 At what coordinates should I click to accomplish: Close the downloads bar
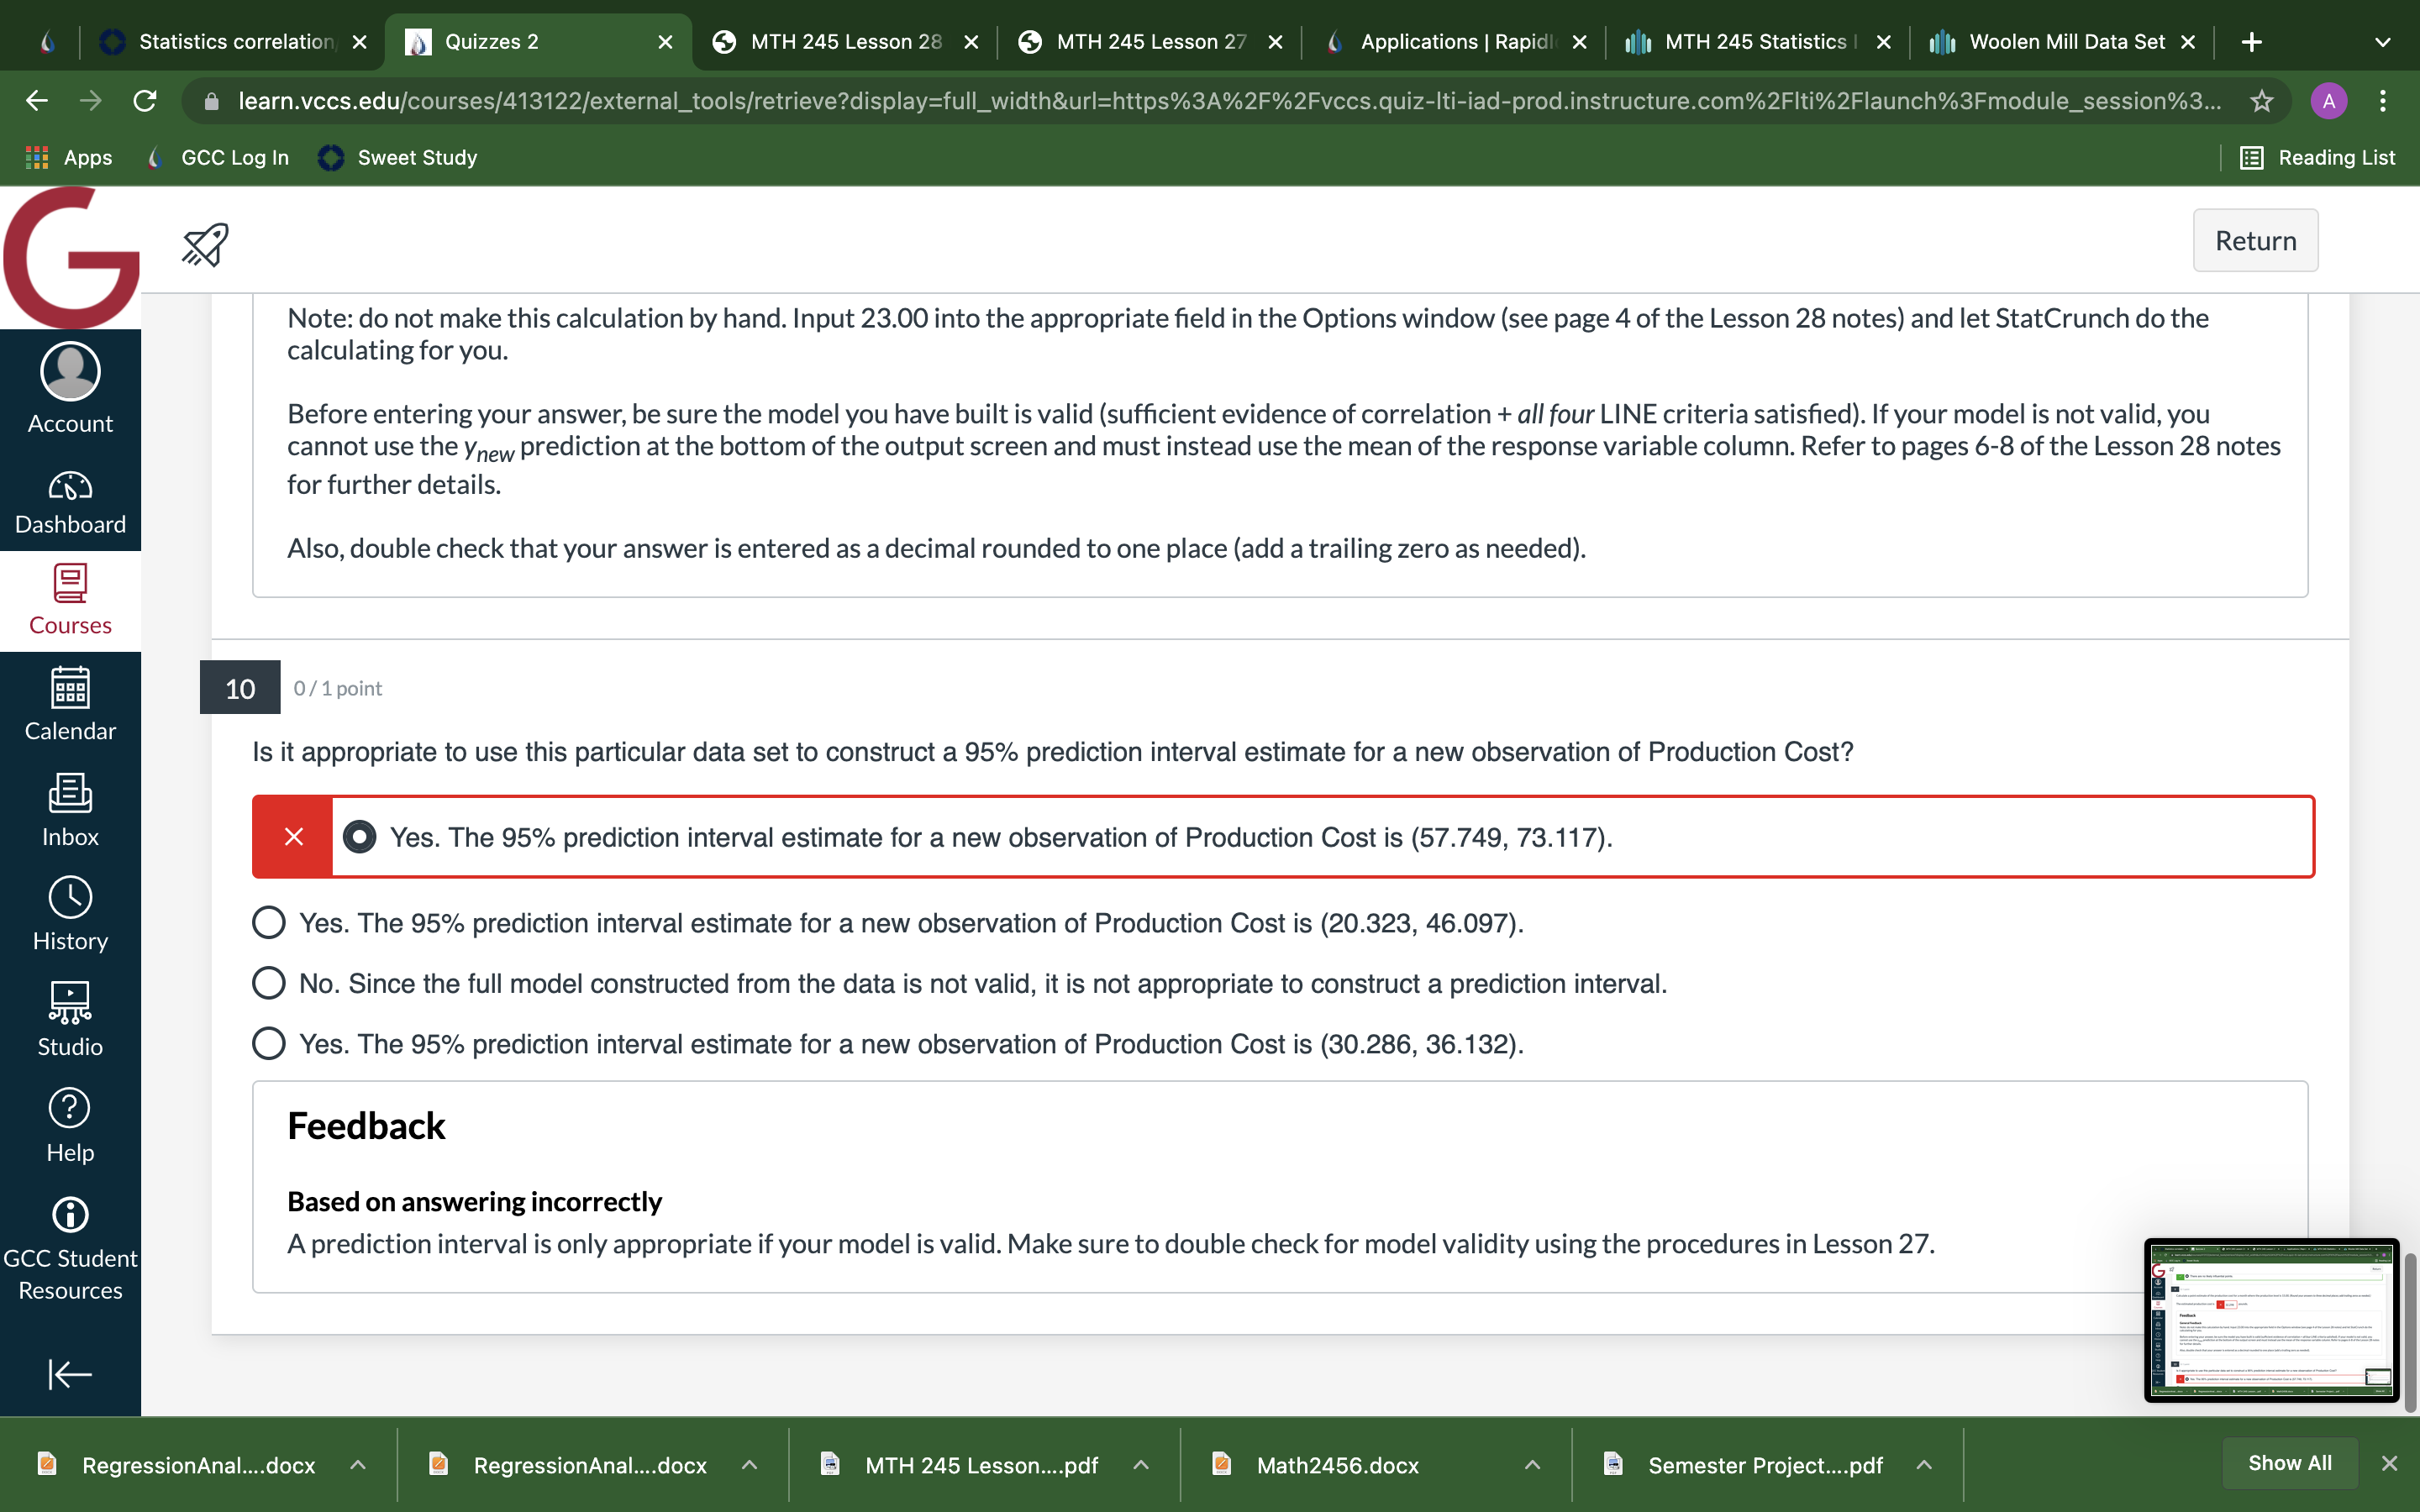point(2390,1463)
